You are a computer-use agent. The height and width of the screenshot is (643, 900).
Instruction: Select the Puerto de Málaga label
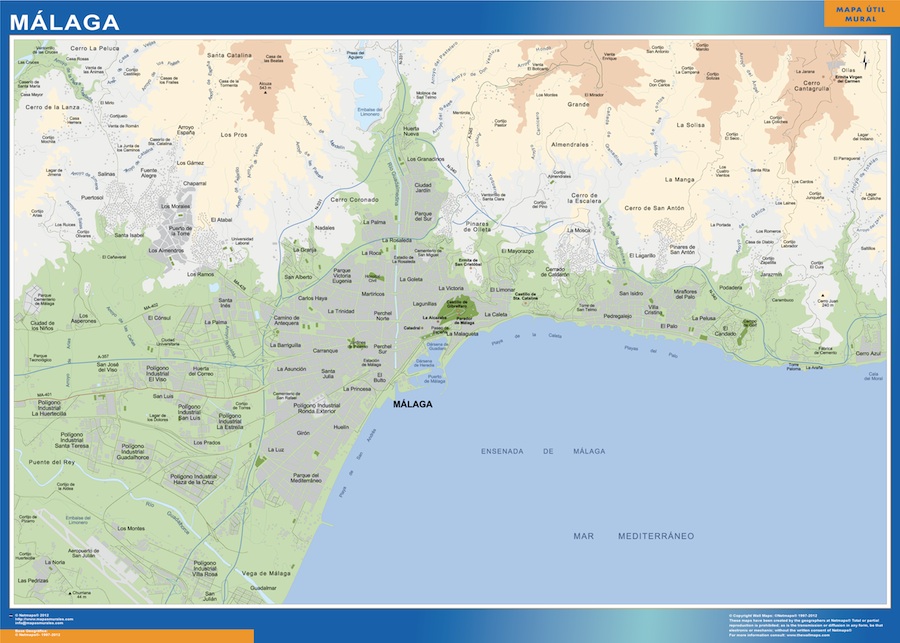pyautogui.click(x=435, y=379)
